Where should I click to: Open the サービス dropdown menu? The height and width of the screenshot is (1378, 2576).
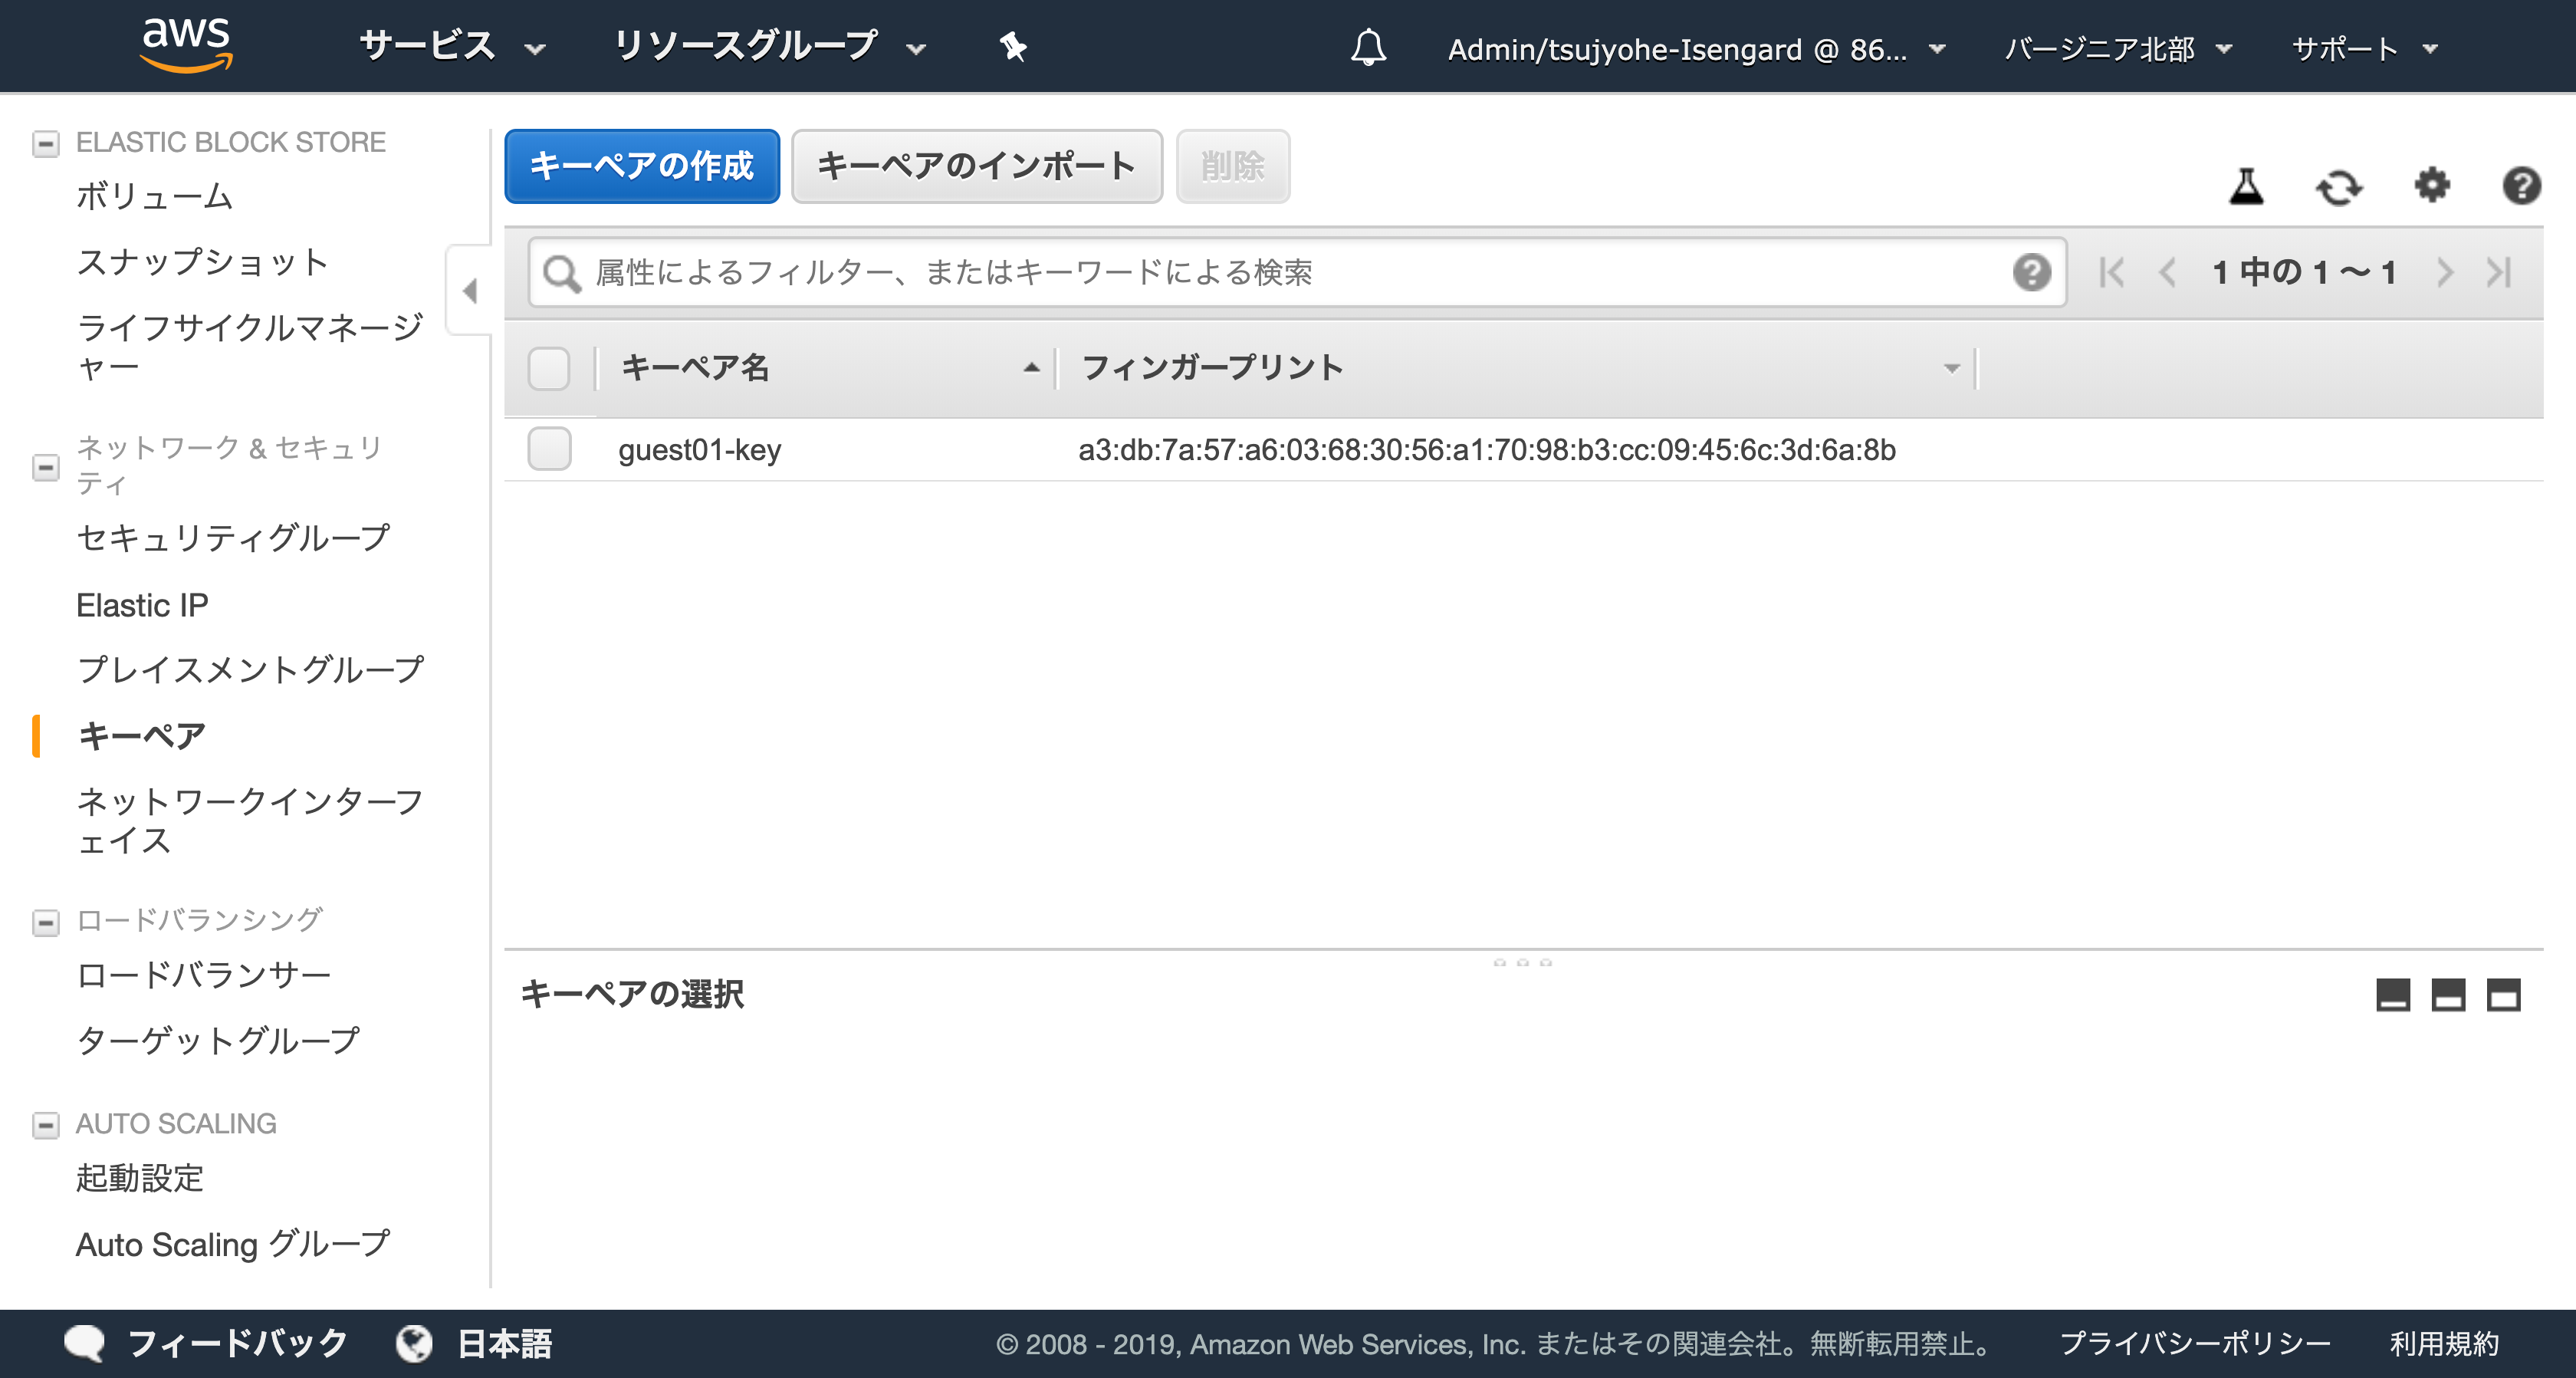(x=452, y=46)
